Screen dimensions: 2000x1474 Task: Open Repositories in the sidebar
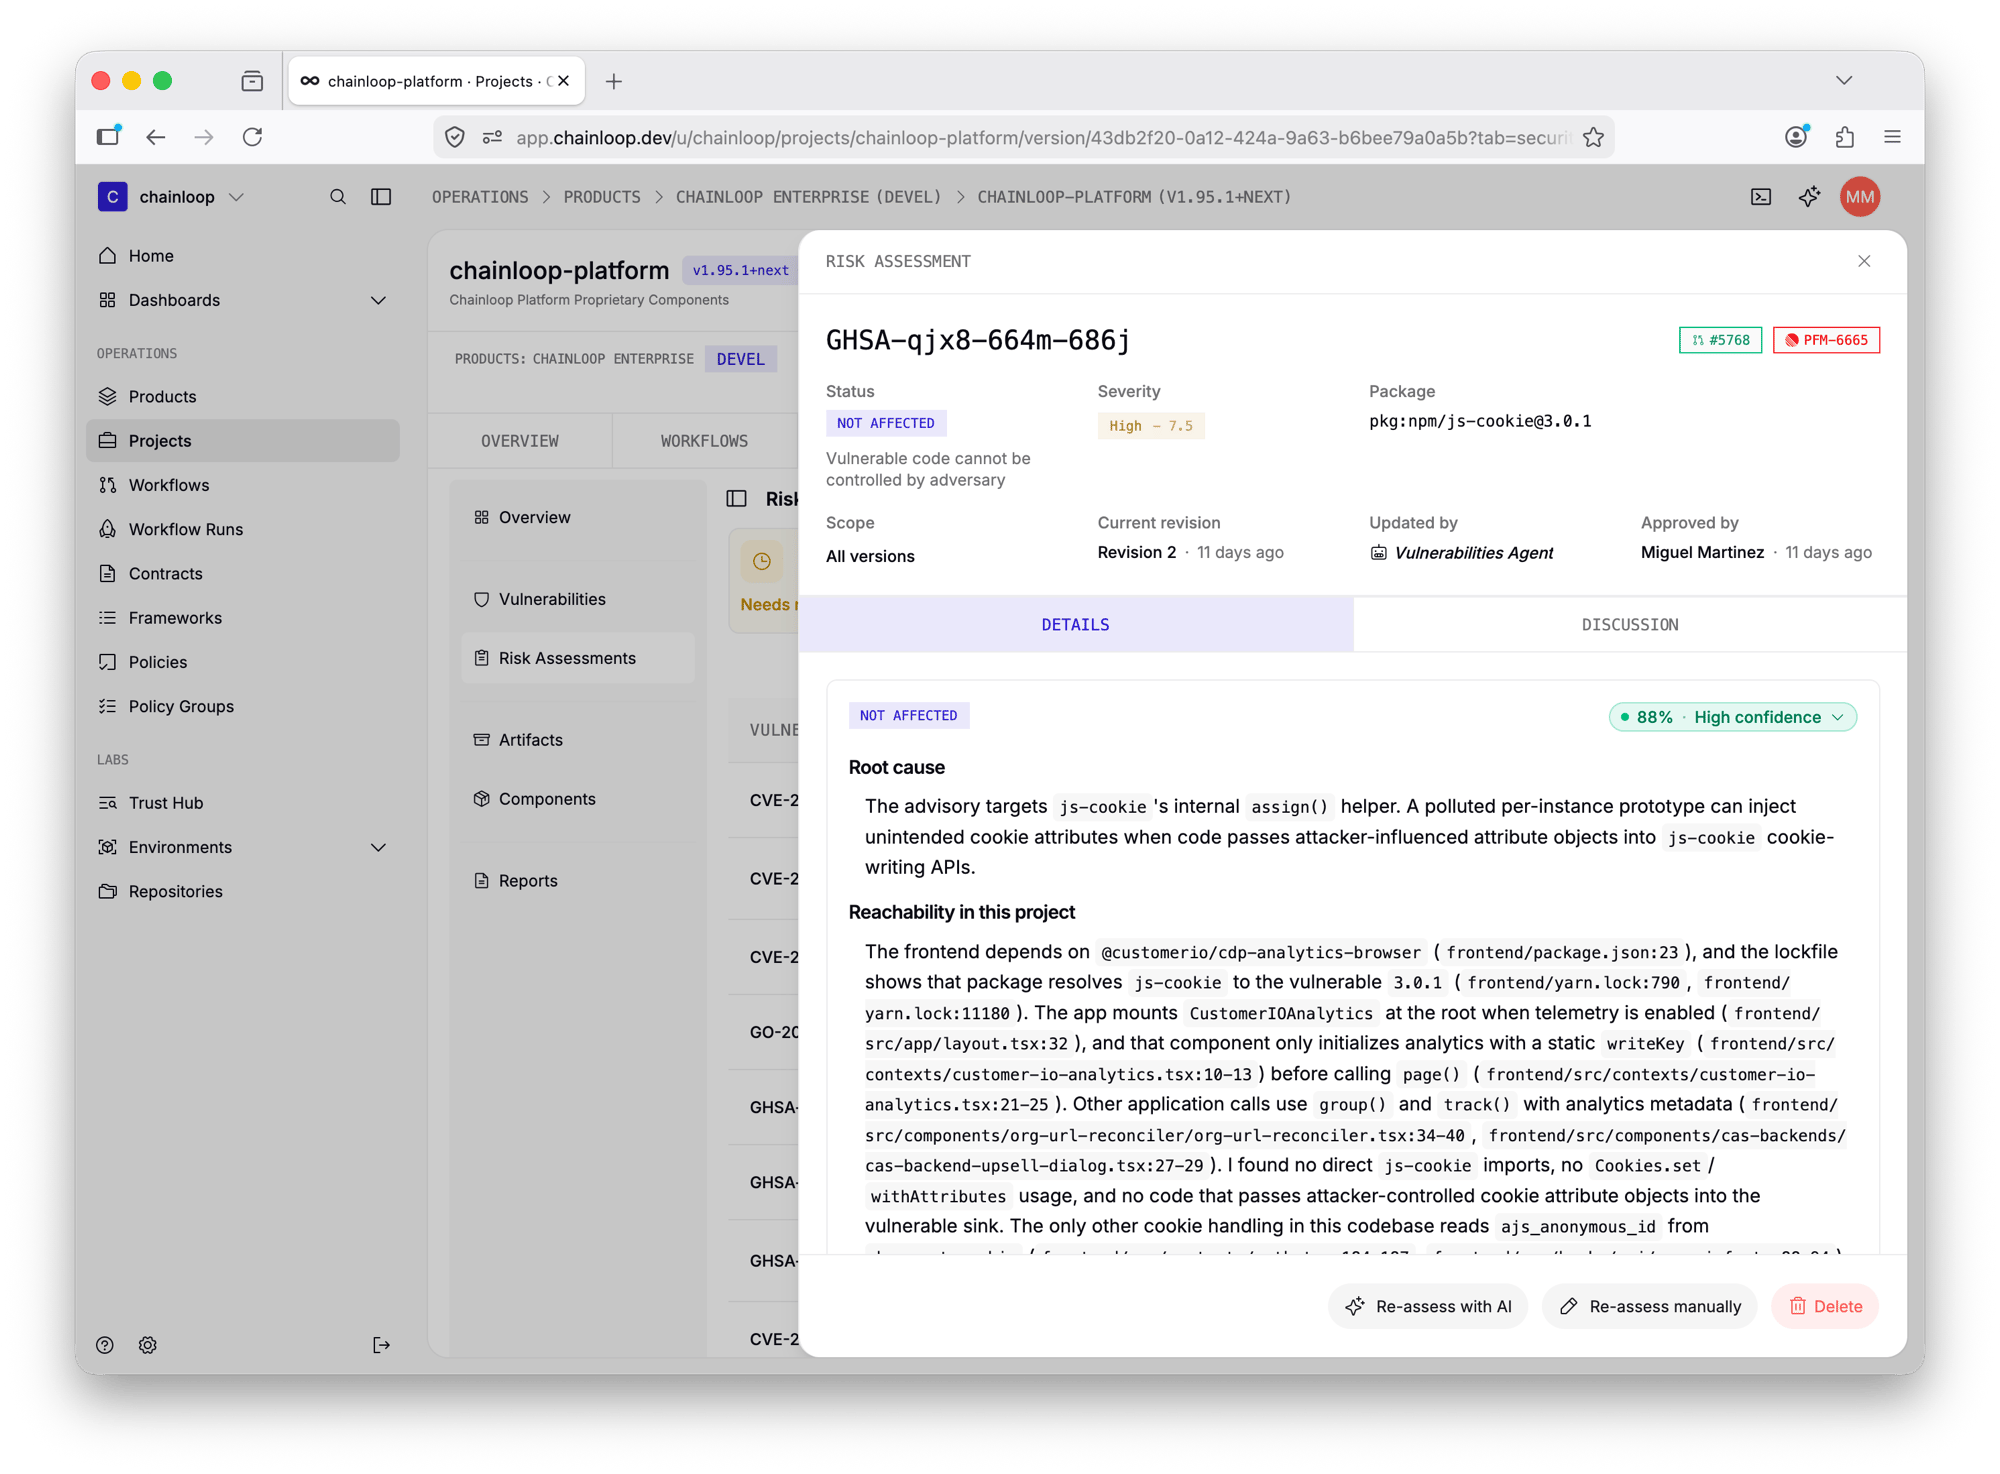tap(242, 891)
